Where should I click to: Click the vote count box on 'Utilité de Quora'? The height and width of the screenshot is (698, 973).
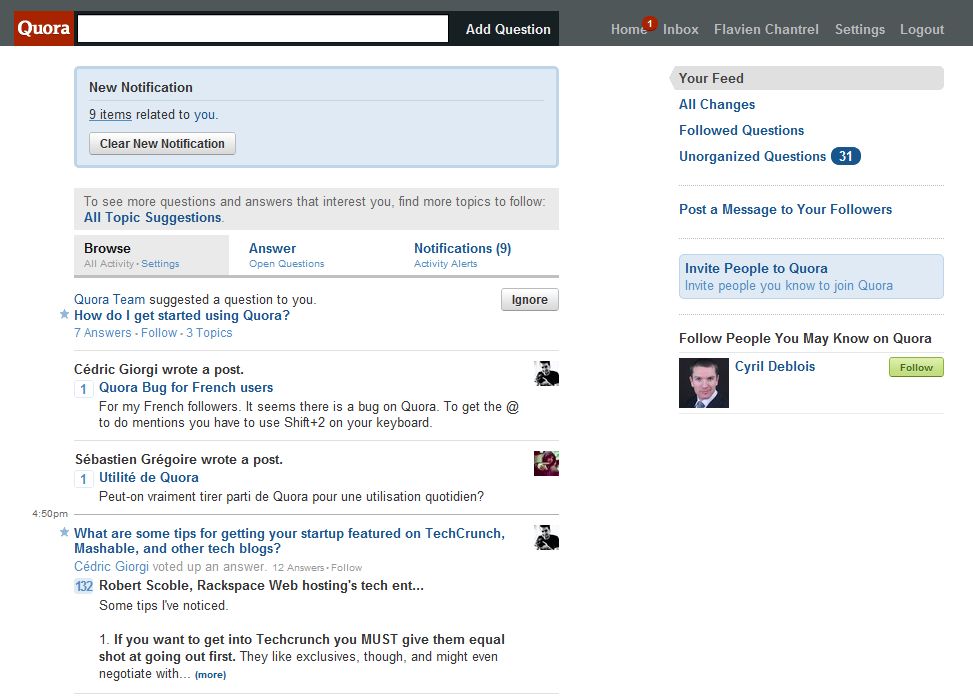tap(84, 479)
